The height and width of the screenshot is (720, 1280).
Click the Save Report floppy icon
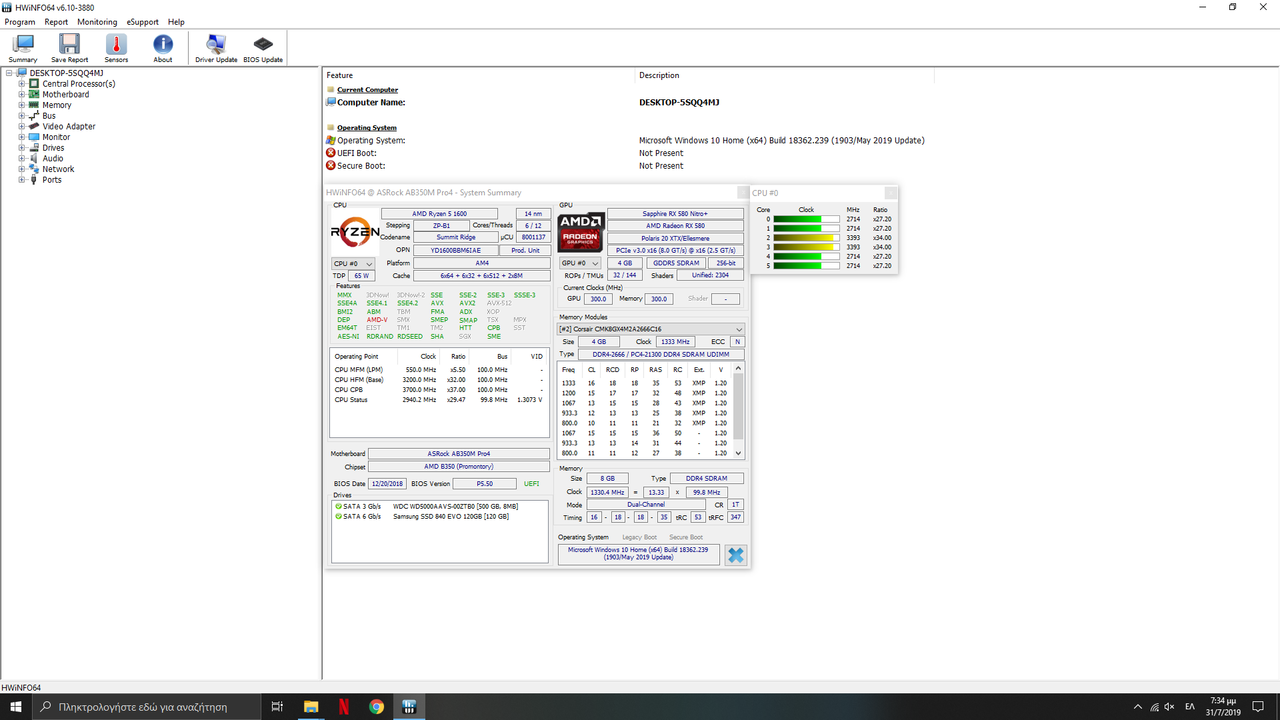click(70, 48)
